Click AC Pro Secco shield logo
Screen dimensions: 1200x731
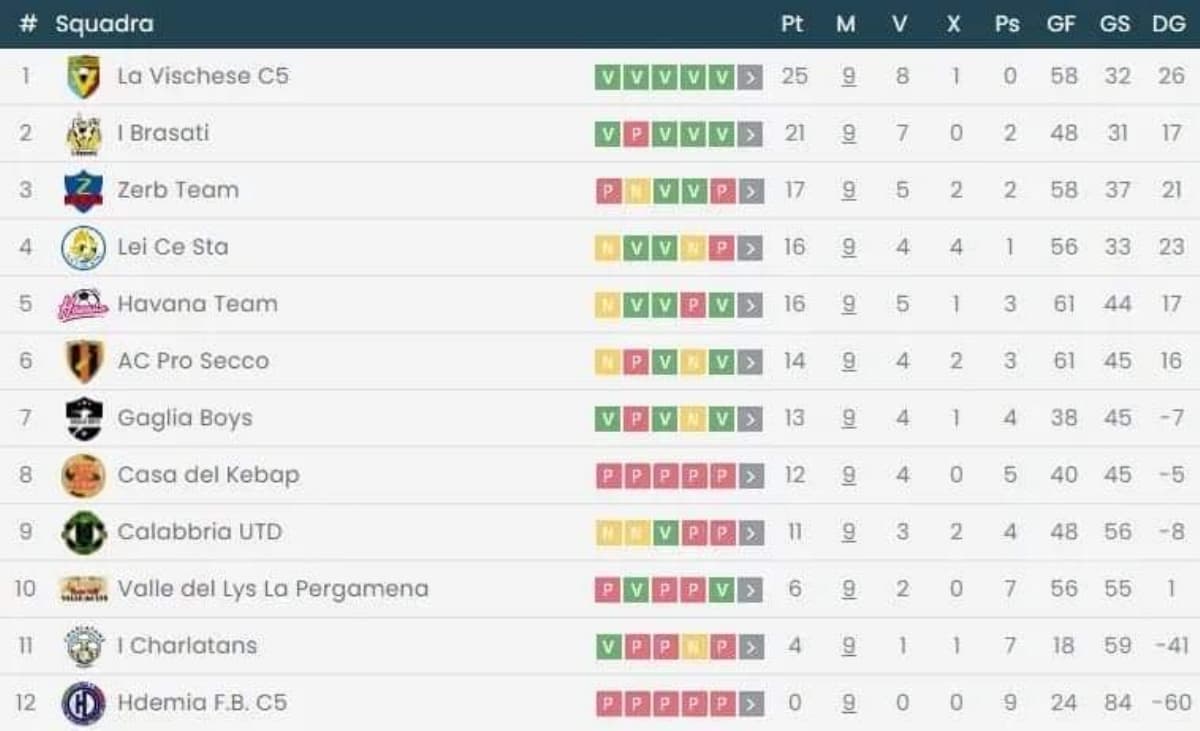point(83,362)
